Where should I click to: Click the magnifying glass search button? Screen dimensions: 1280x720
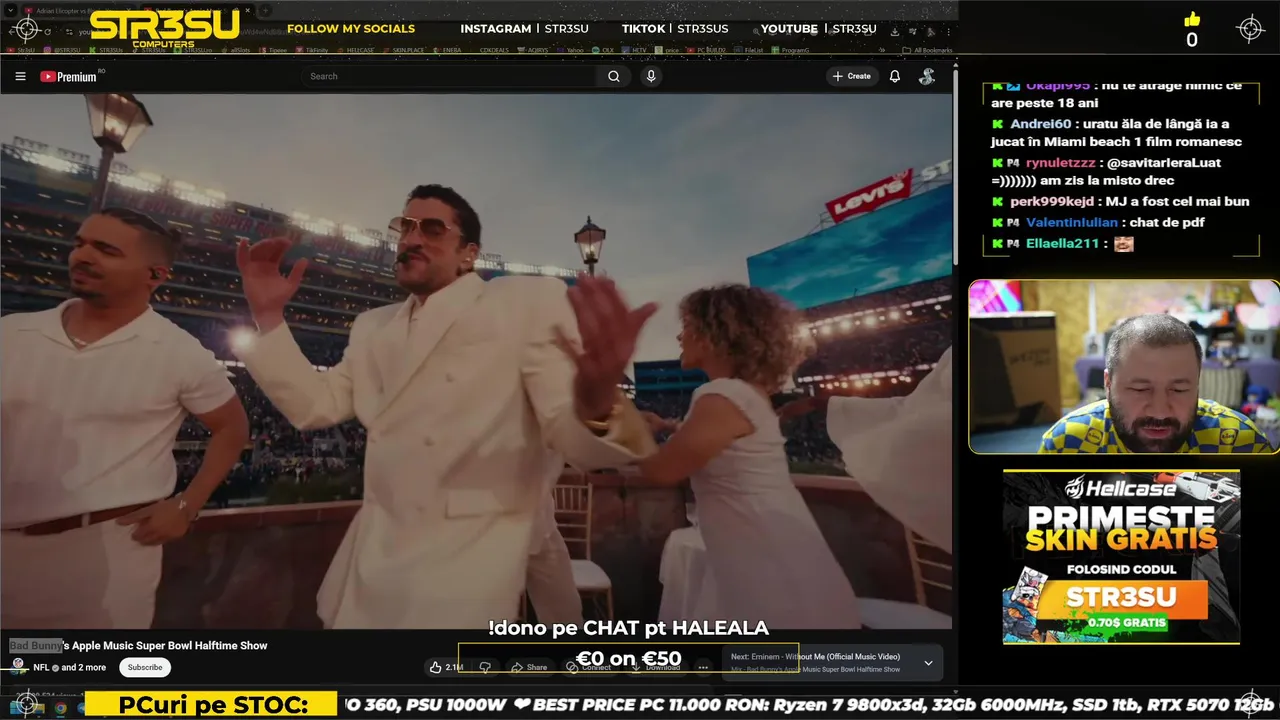click(614, 76)
